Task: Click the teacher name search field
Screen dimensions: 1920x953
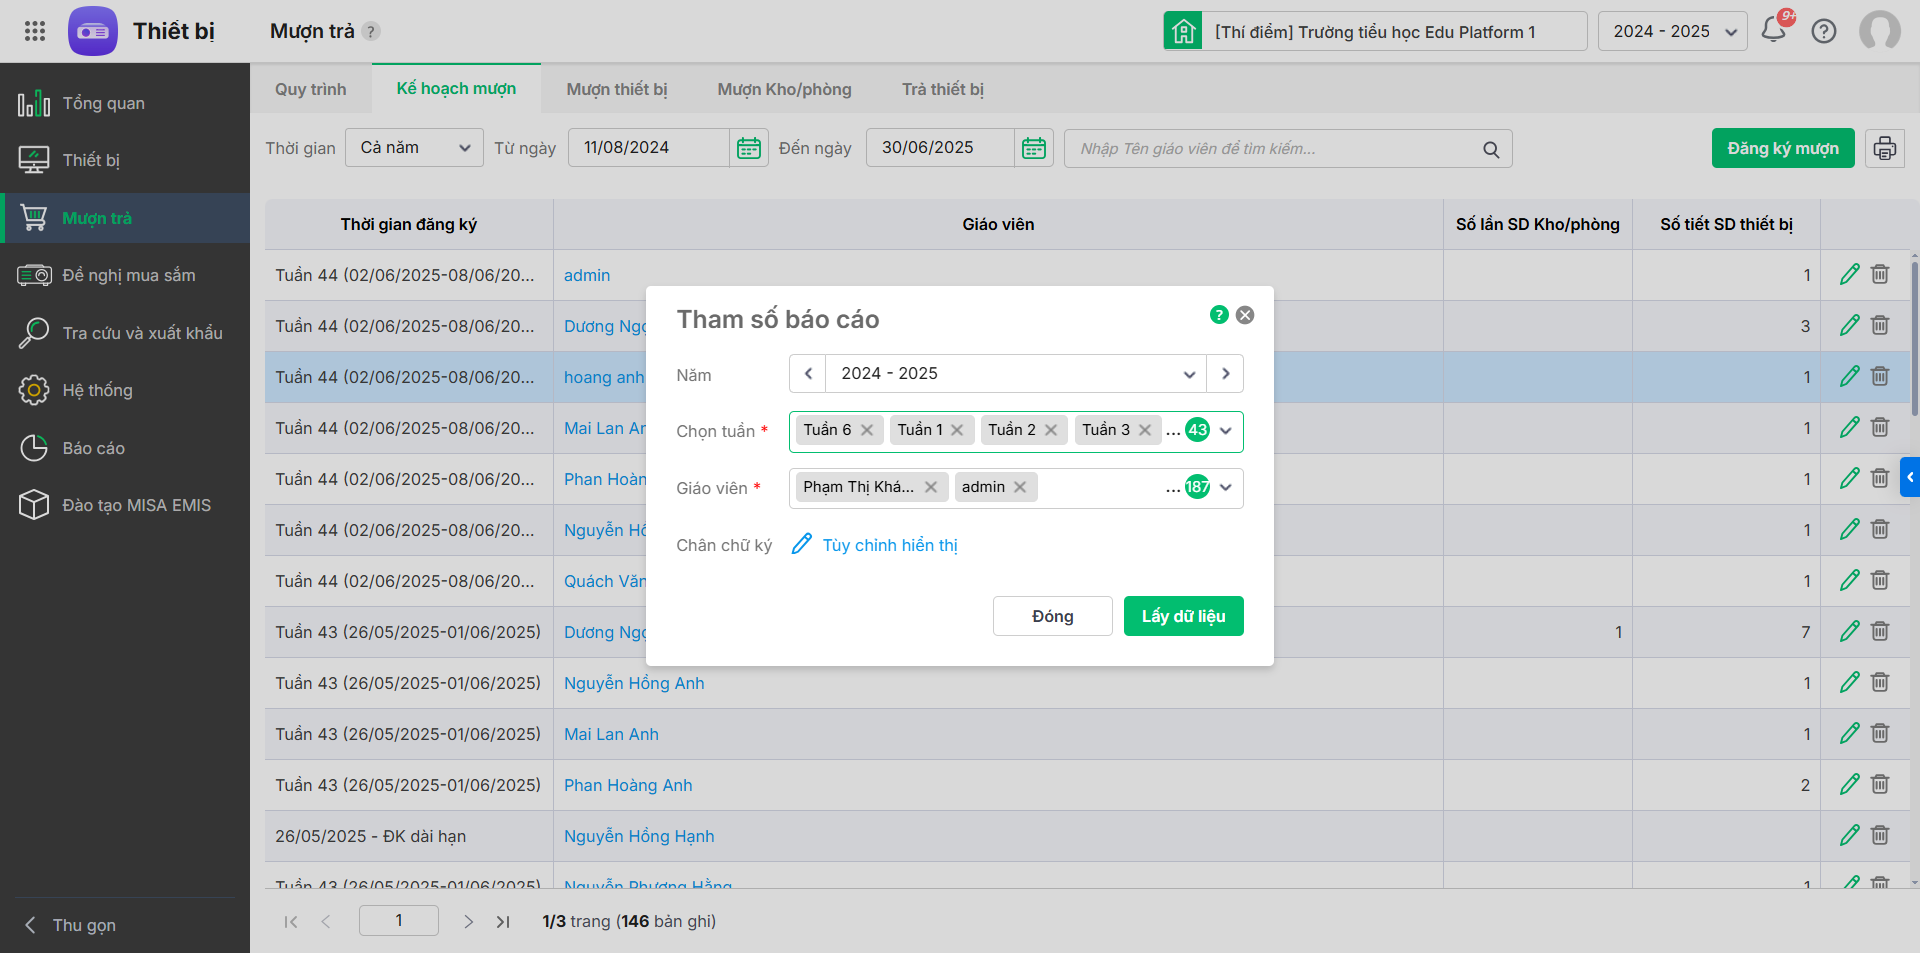Action: click(1288, 148)
